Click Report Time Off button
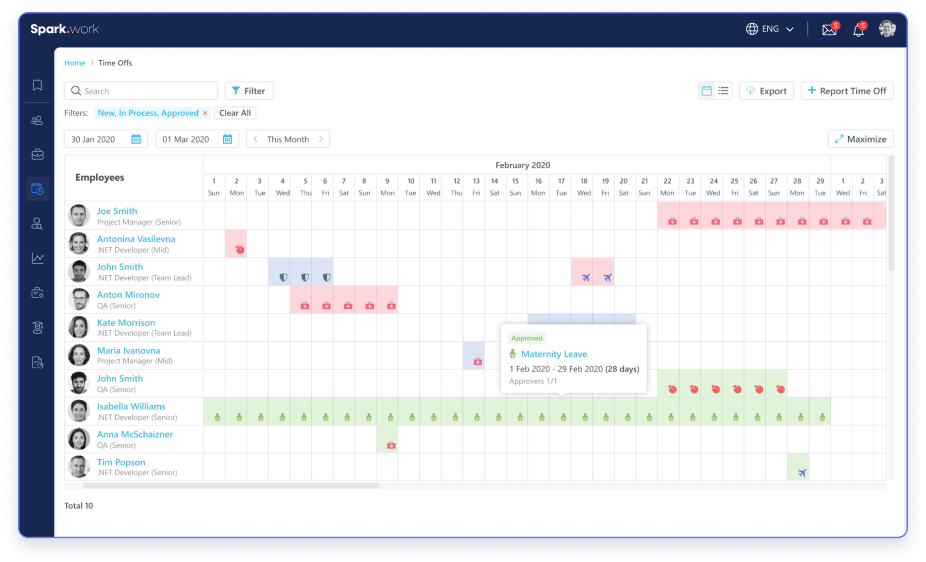Screen dimensions: 926x562 847,91
